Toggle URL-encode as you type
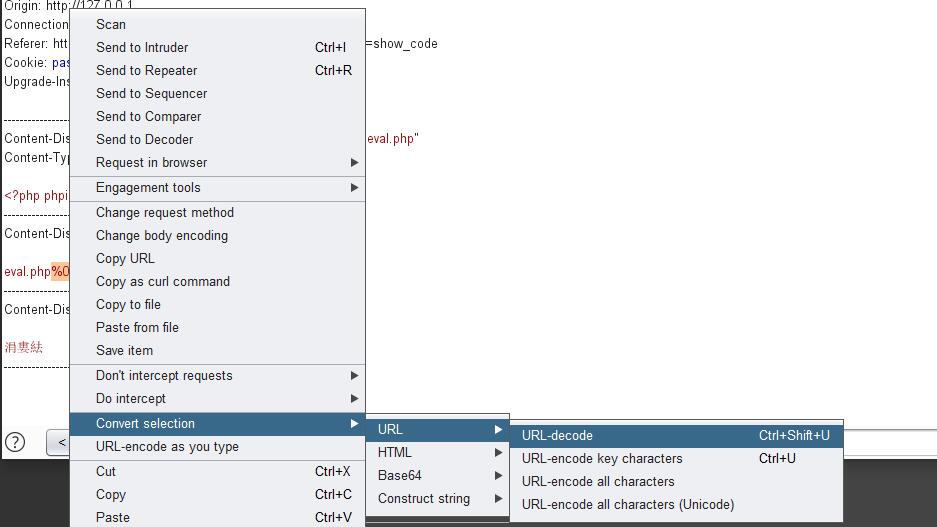Viewport: 937px width, 527px height. [x=167, y=446]
